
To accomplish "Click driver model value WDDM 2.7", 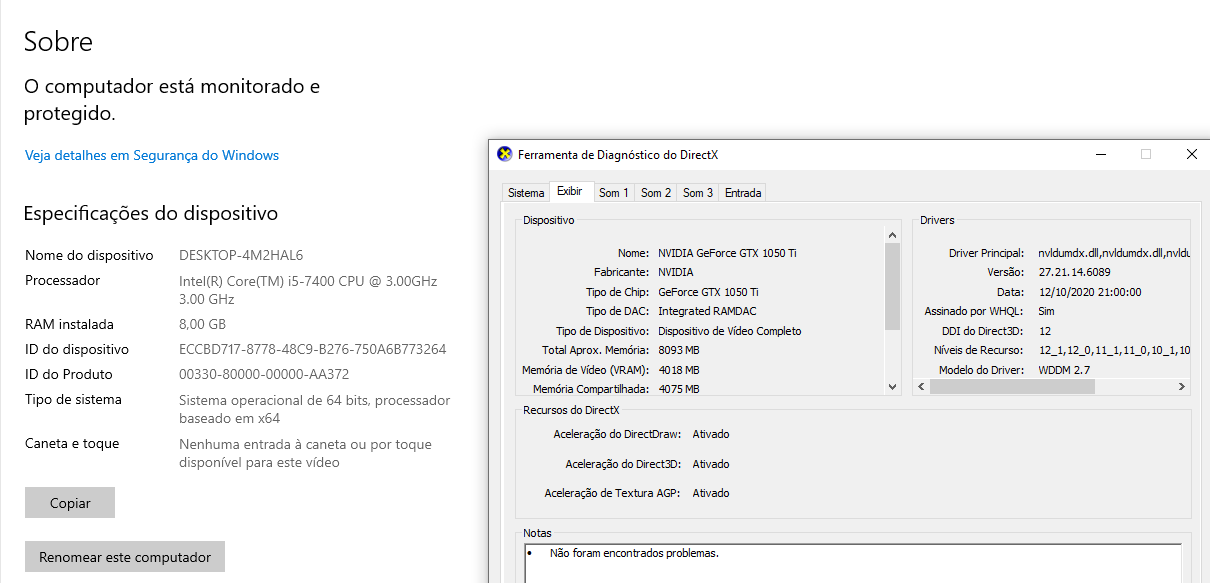I will (x=1065, y=370).
